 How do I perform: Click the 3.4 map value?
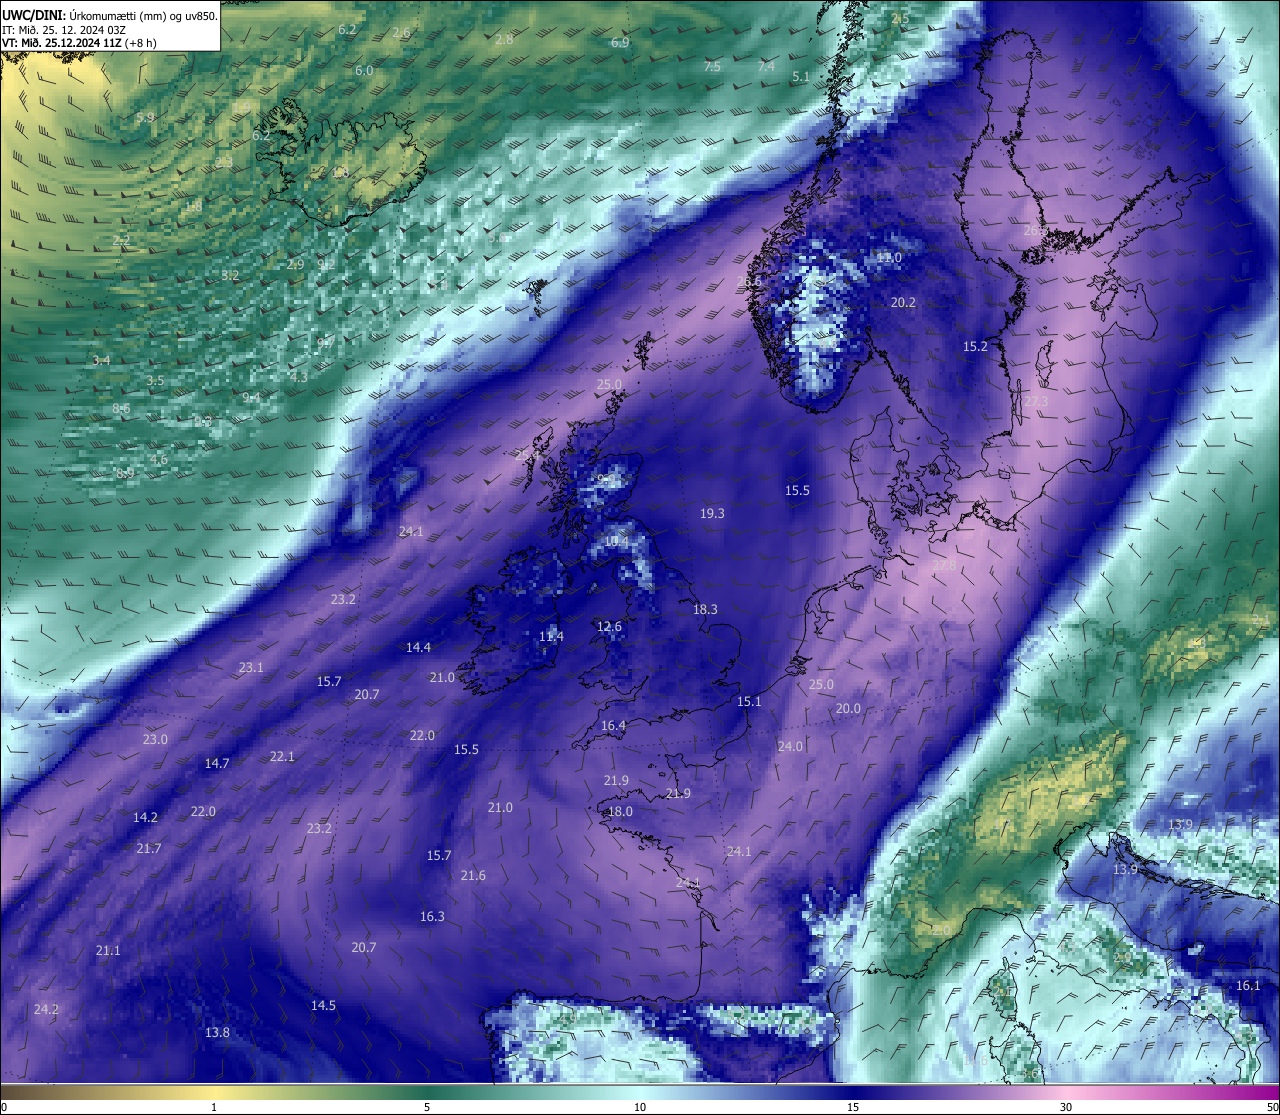101,360
